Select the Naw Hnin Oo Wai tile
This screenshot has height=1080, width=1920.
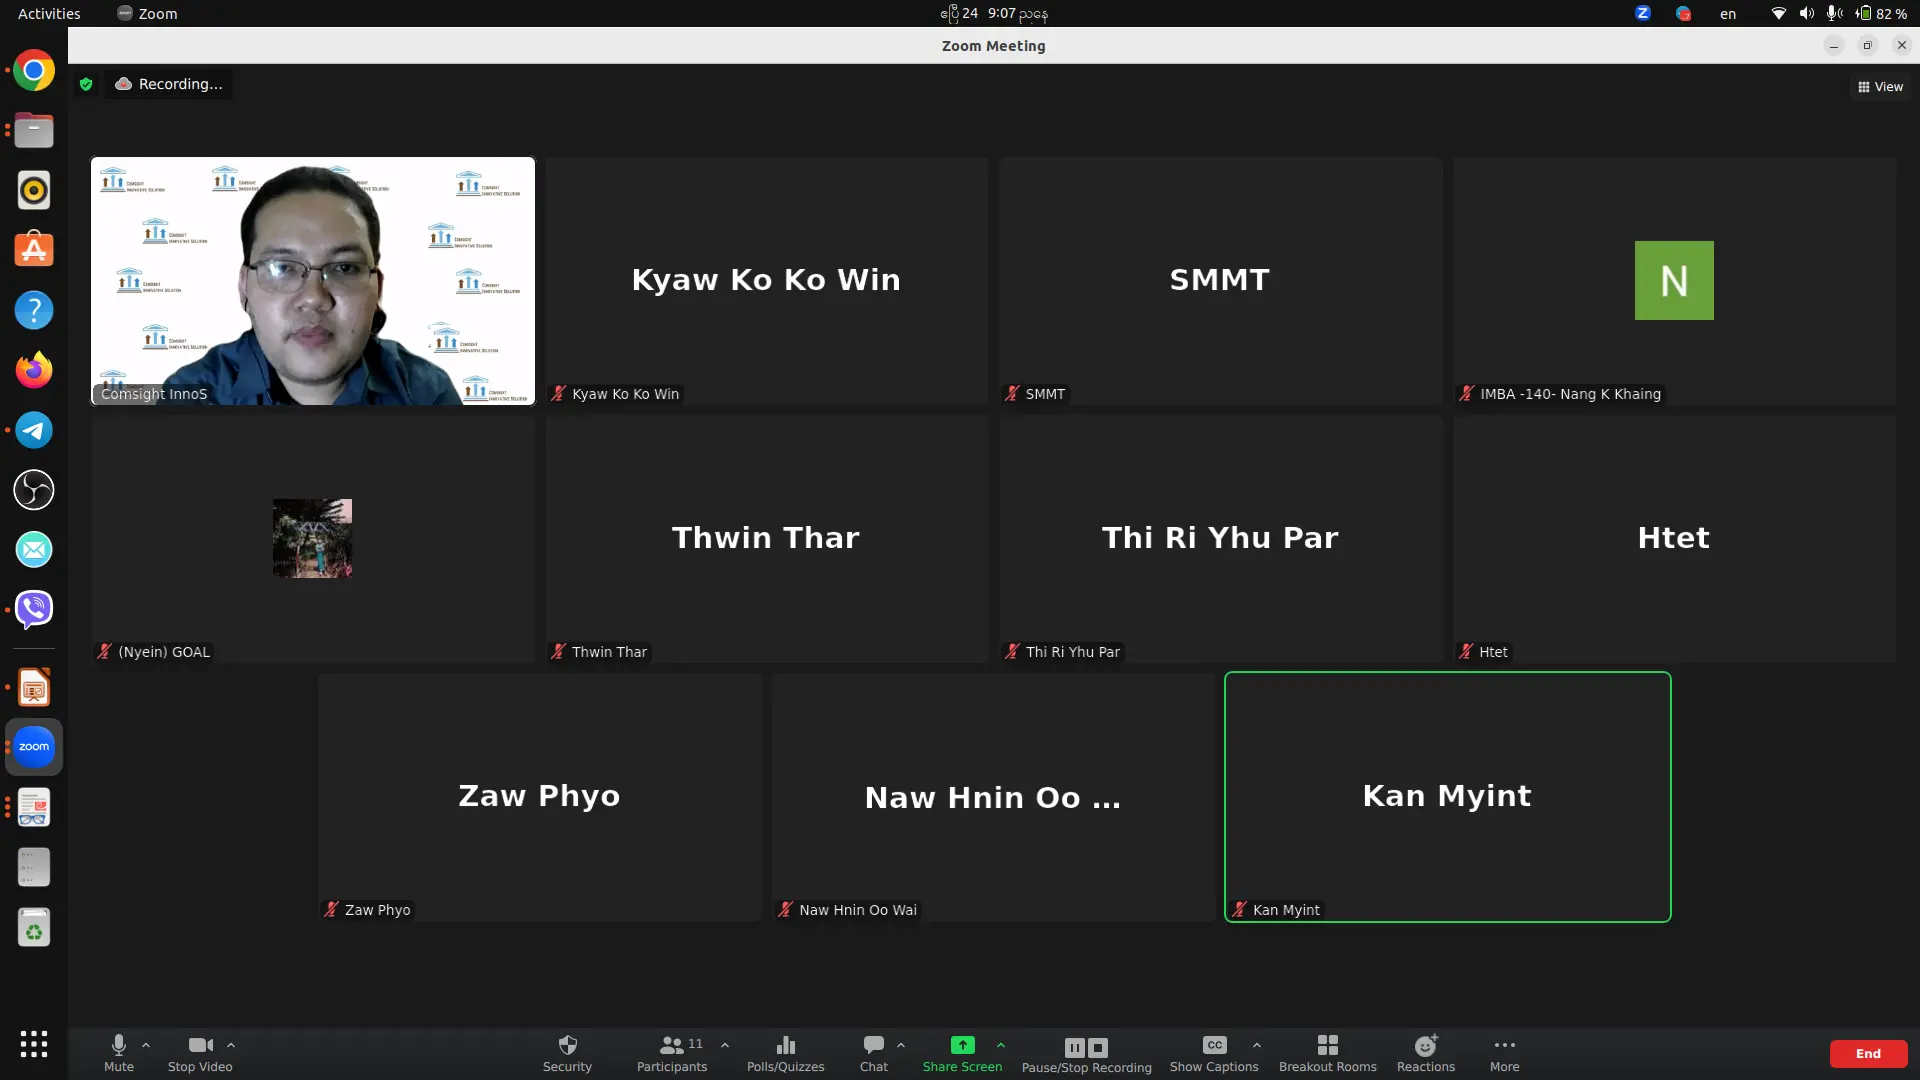(994, 797)
